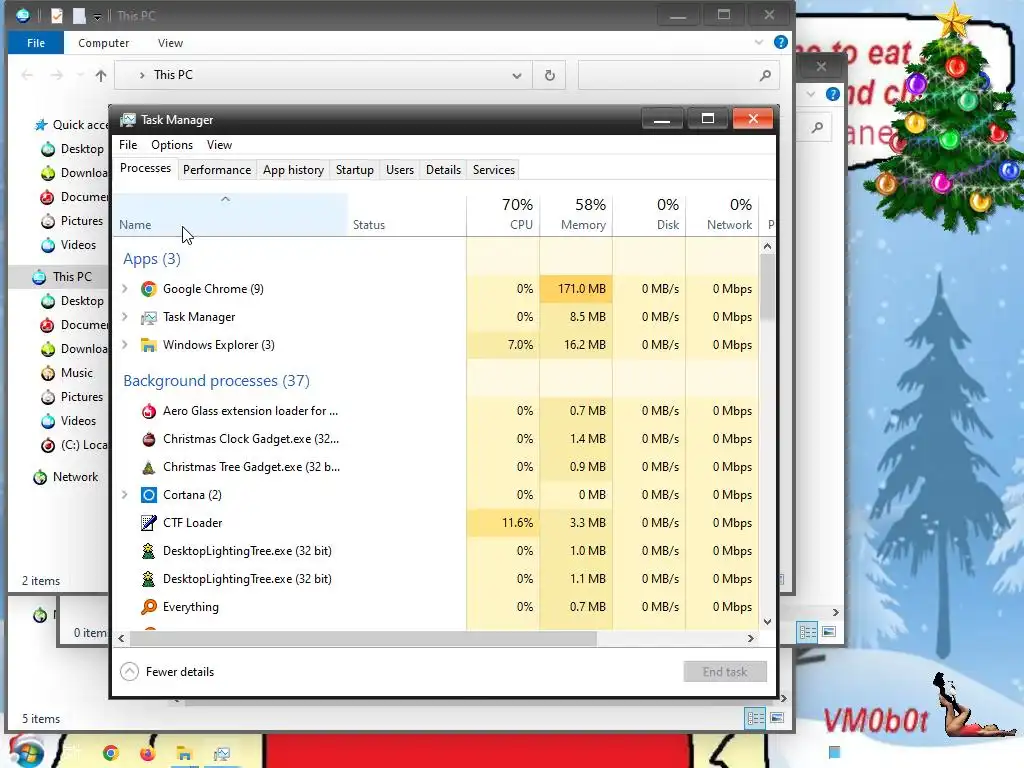
Task: Click the scroll-down arrow of process list
Action: click(x=767, y=622)
